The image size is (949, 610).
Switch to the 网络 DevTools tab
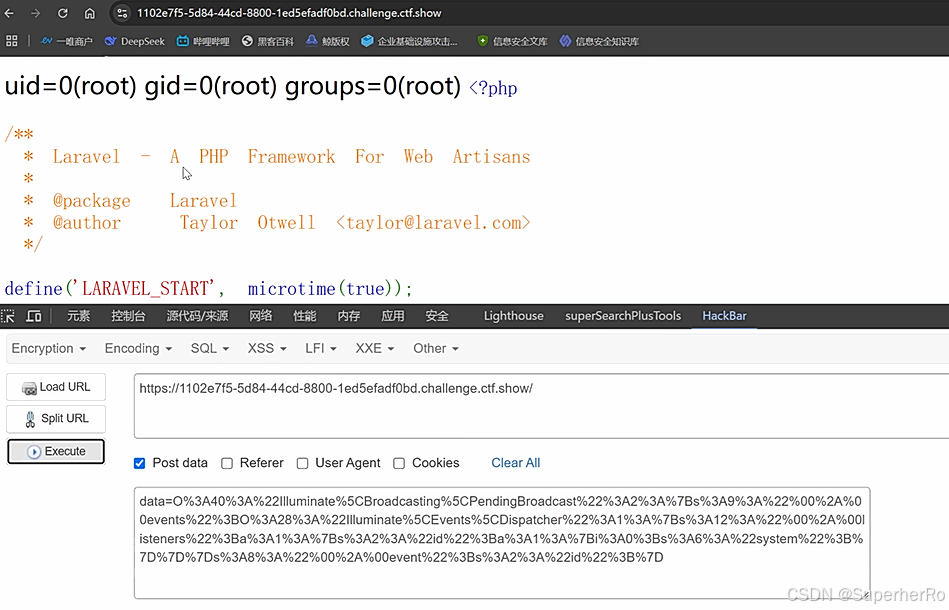[x=261, y=316]
